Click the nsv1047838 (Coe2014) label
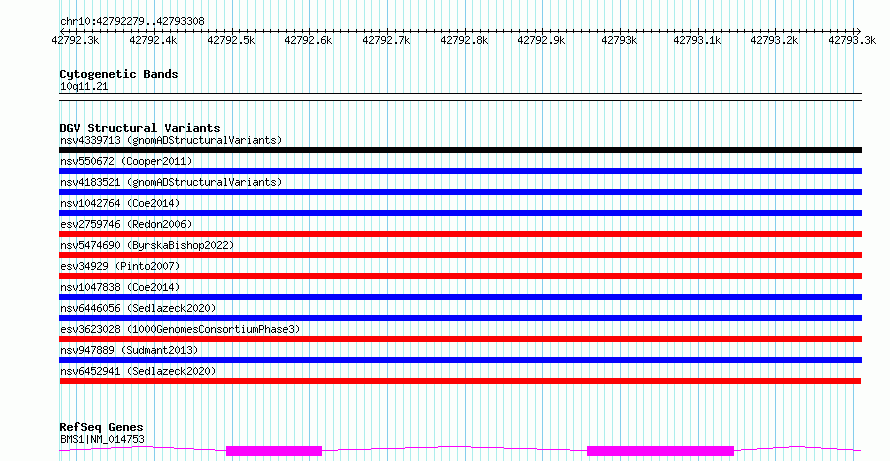The image size is (890, 461). 120,287
